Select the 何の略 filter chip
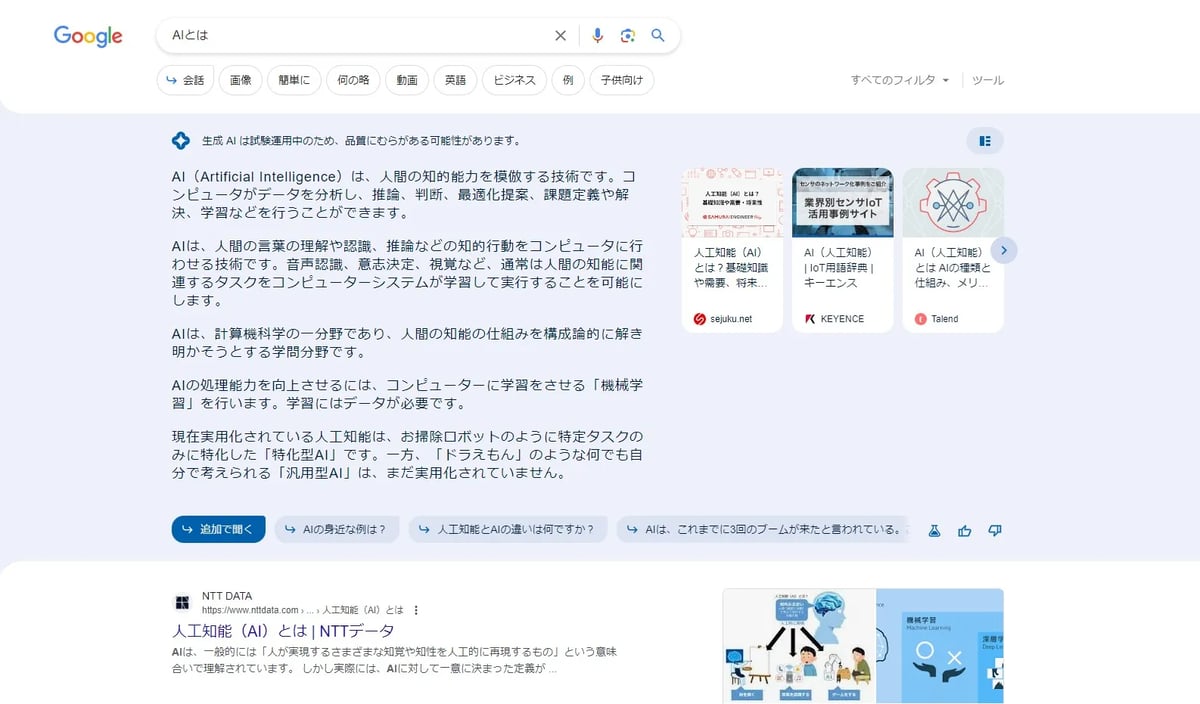This screenshot has height=704, width=1200. coord(353,80)
